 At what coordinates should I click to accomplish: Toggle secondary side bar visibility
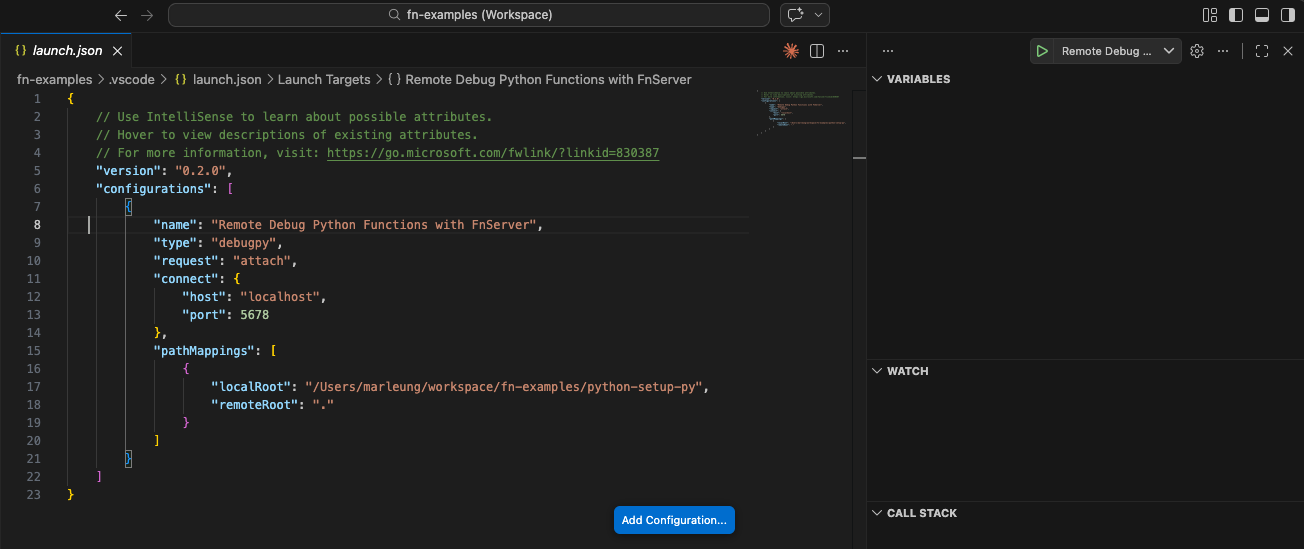pos(1287,15)
